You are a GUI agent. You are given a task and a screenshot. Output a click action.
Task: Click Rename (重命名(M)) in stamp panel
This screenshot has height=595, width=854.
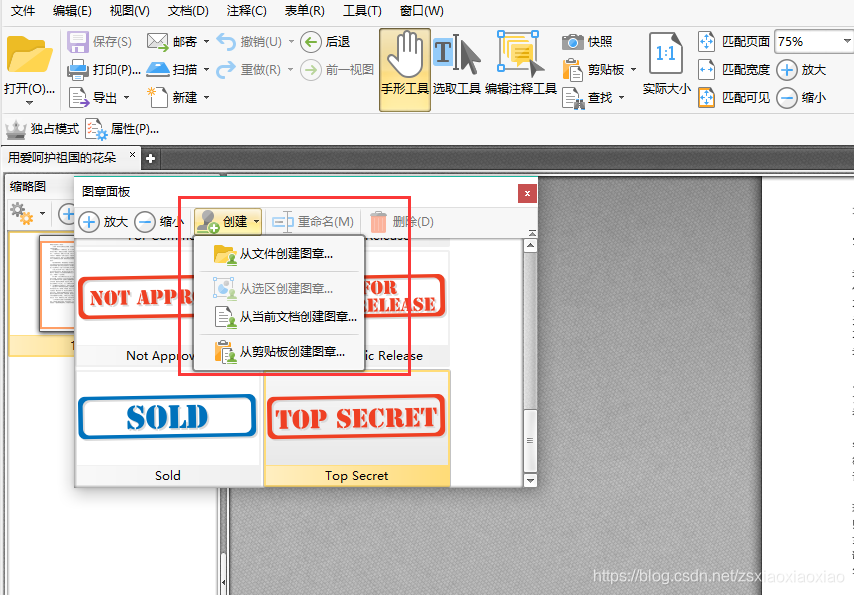coord(313,222)
